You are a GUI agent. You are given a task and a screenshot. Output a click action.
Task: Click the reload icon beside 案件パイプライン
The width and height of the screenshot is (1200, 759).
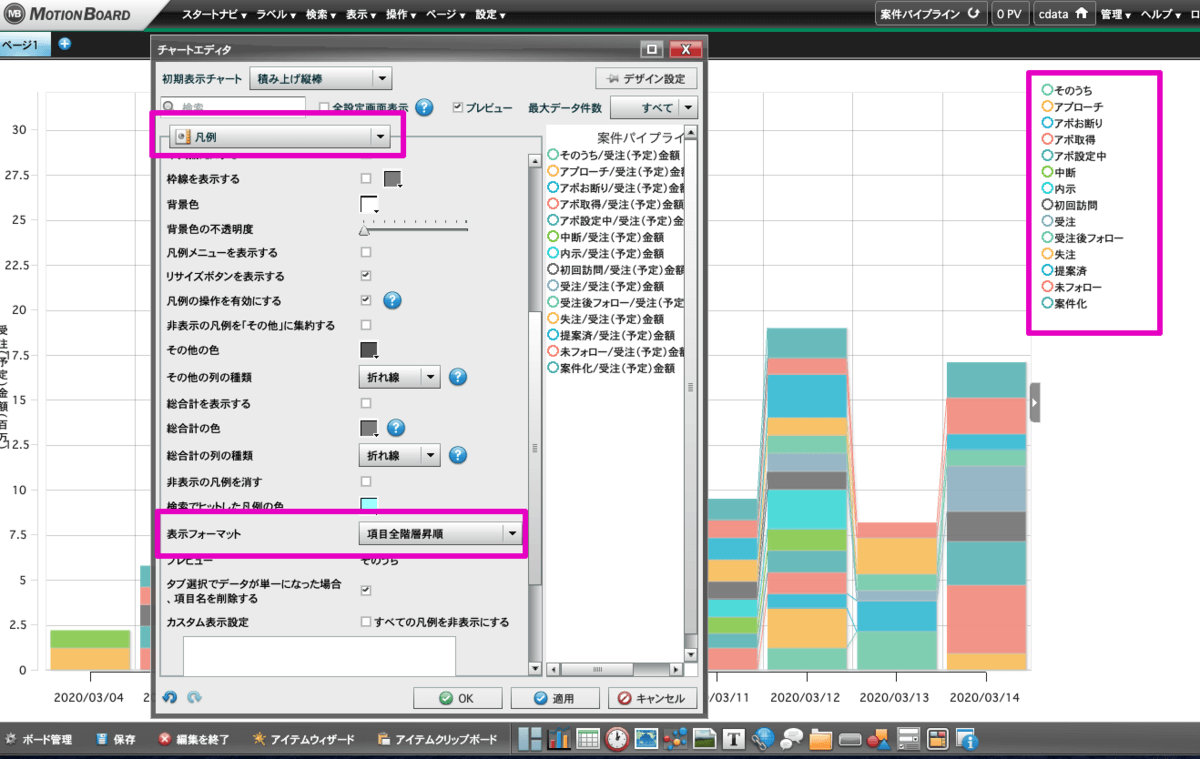(973, 14)
